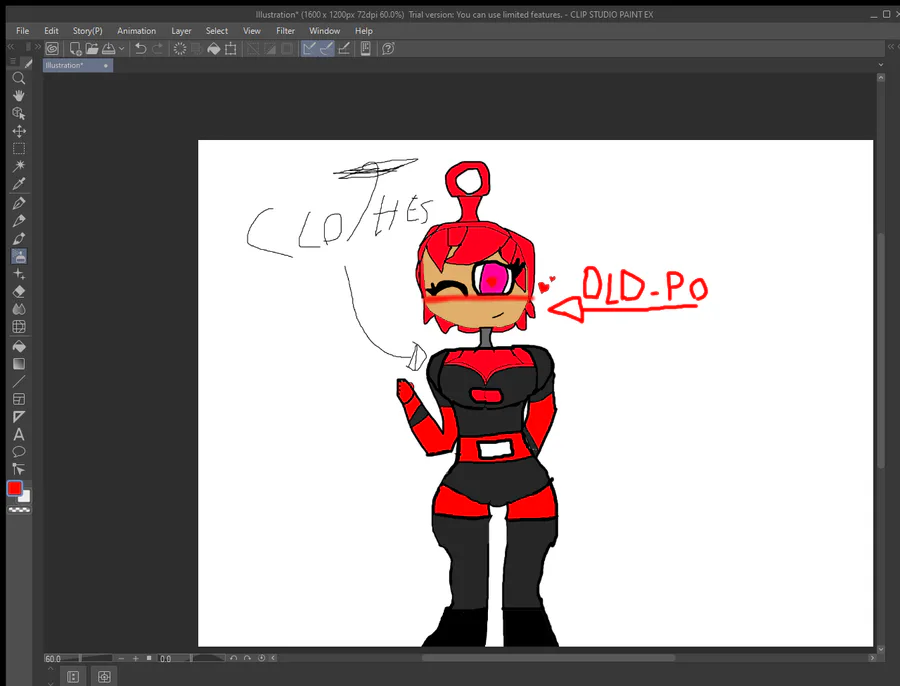Select the Zoom magnifier tool
Screen dimensions: 900x686
pyautogui.click(x=19, y=78)
